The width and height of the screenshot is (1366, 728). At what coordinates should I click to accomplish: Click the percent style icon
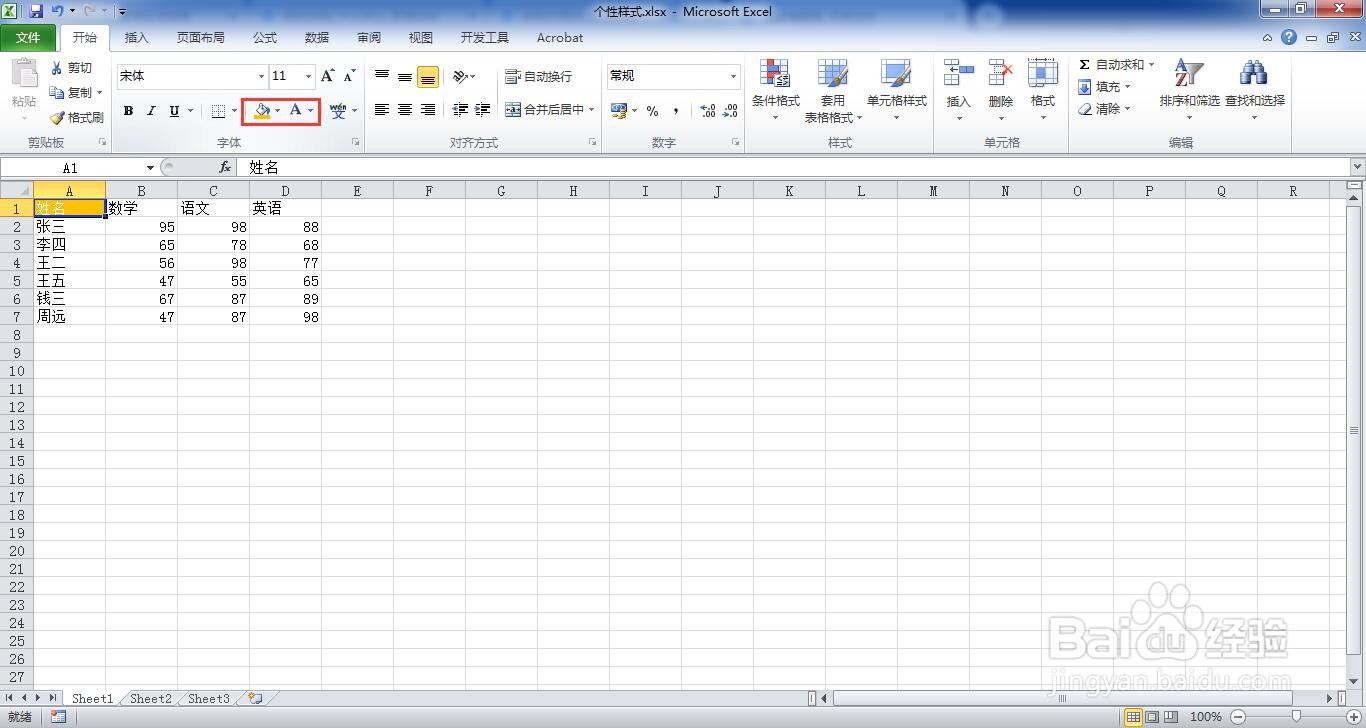pyautogui.click(x=652, y=111)
